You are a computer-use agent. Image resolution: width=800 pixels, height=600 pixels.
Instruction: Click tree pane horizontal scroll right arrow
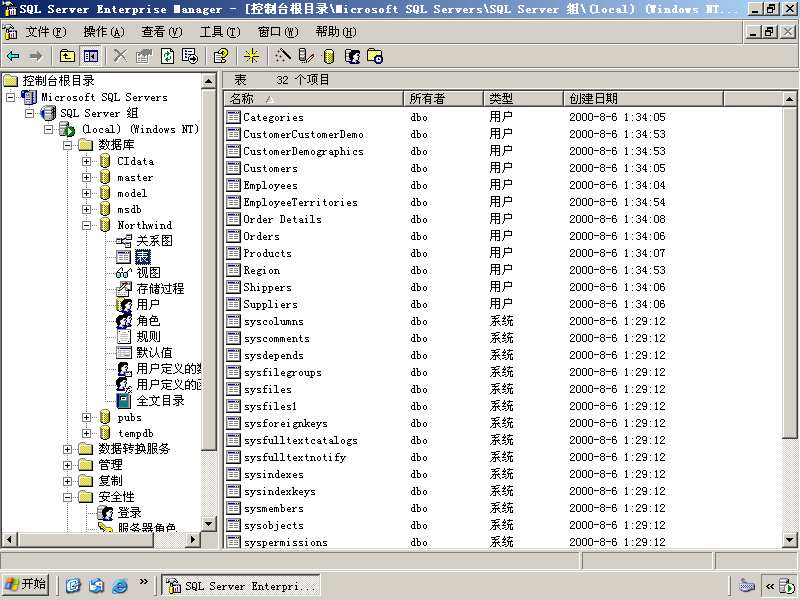tap(193, 539)
